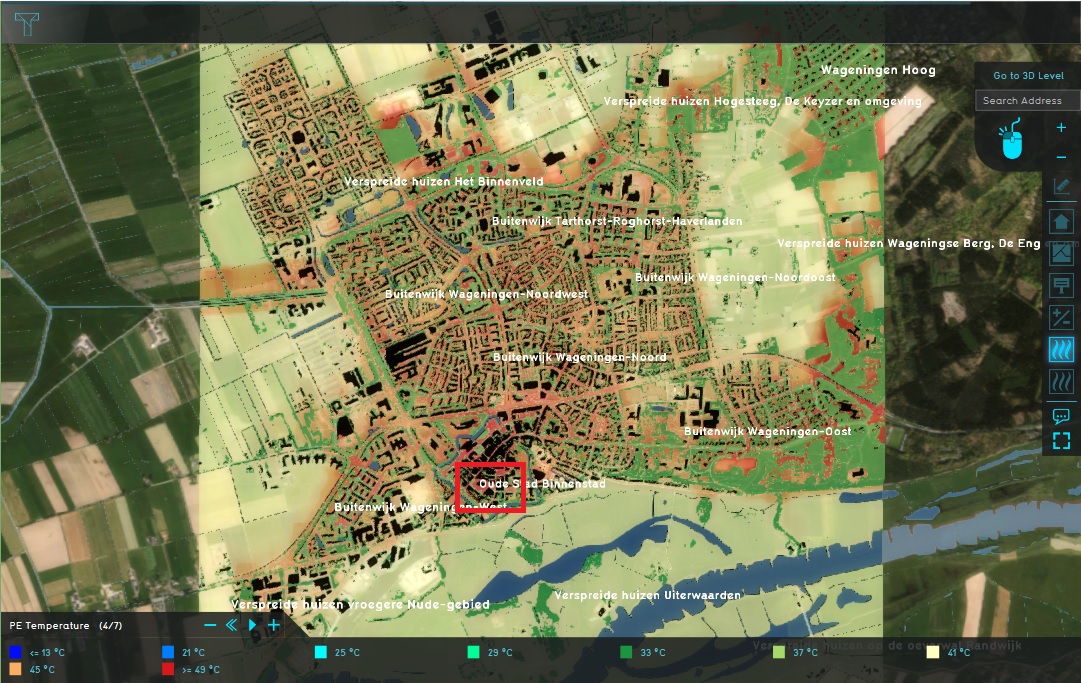Rewind PE Temperature to first timeframe
The image size is (1081, 683).
(x=231, y=625)
